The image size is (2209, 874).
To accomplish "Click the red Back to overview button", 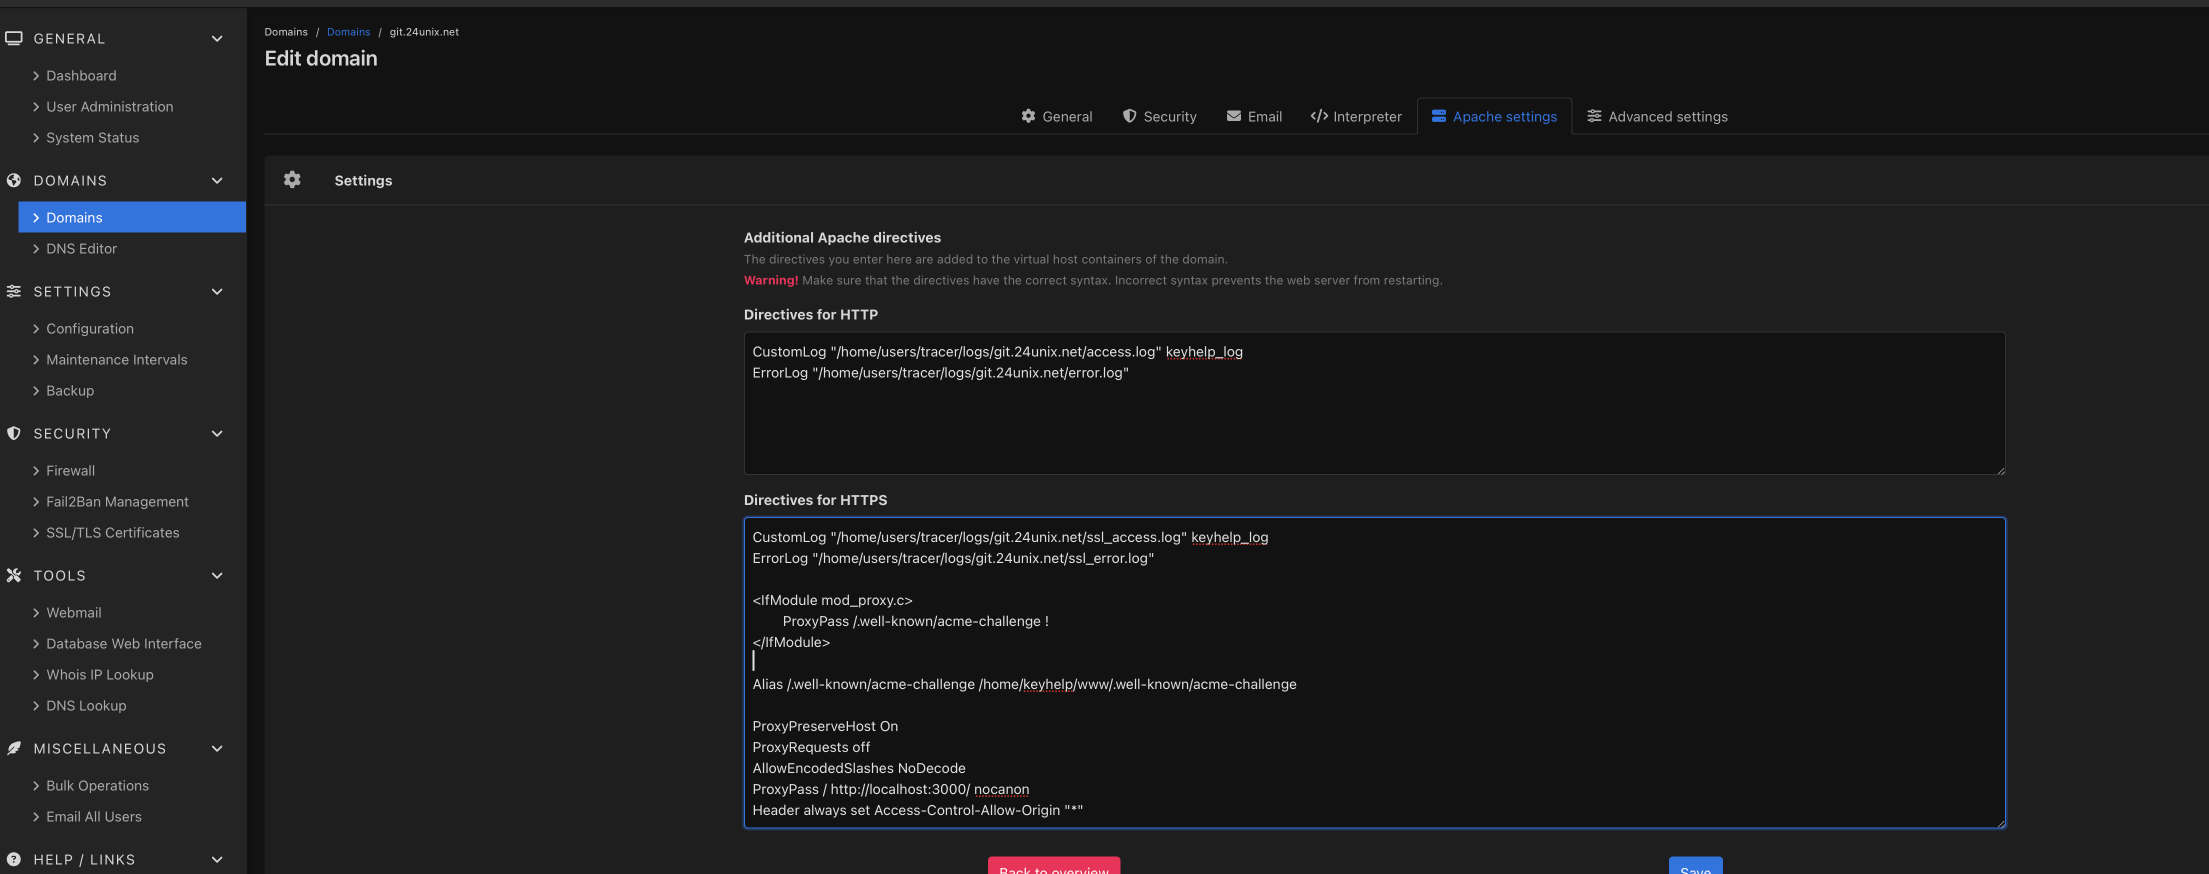I will (1053, 866).
